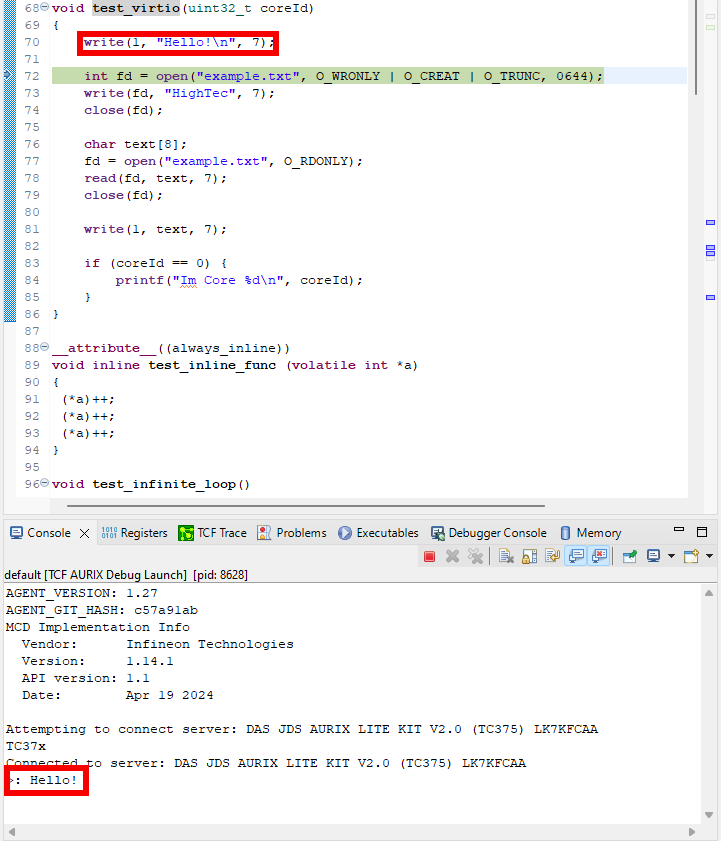Click the Open Console icon
This screenshot has width=721, height=841.
tap(691, 556)
